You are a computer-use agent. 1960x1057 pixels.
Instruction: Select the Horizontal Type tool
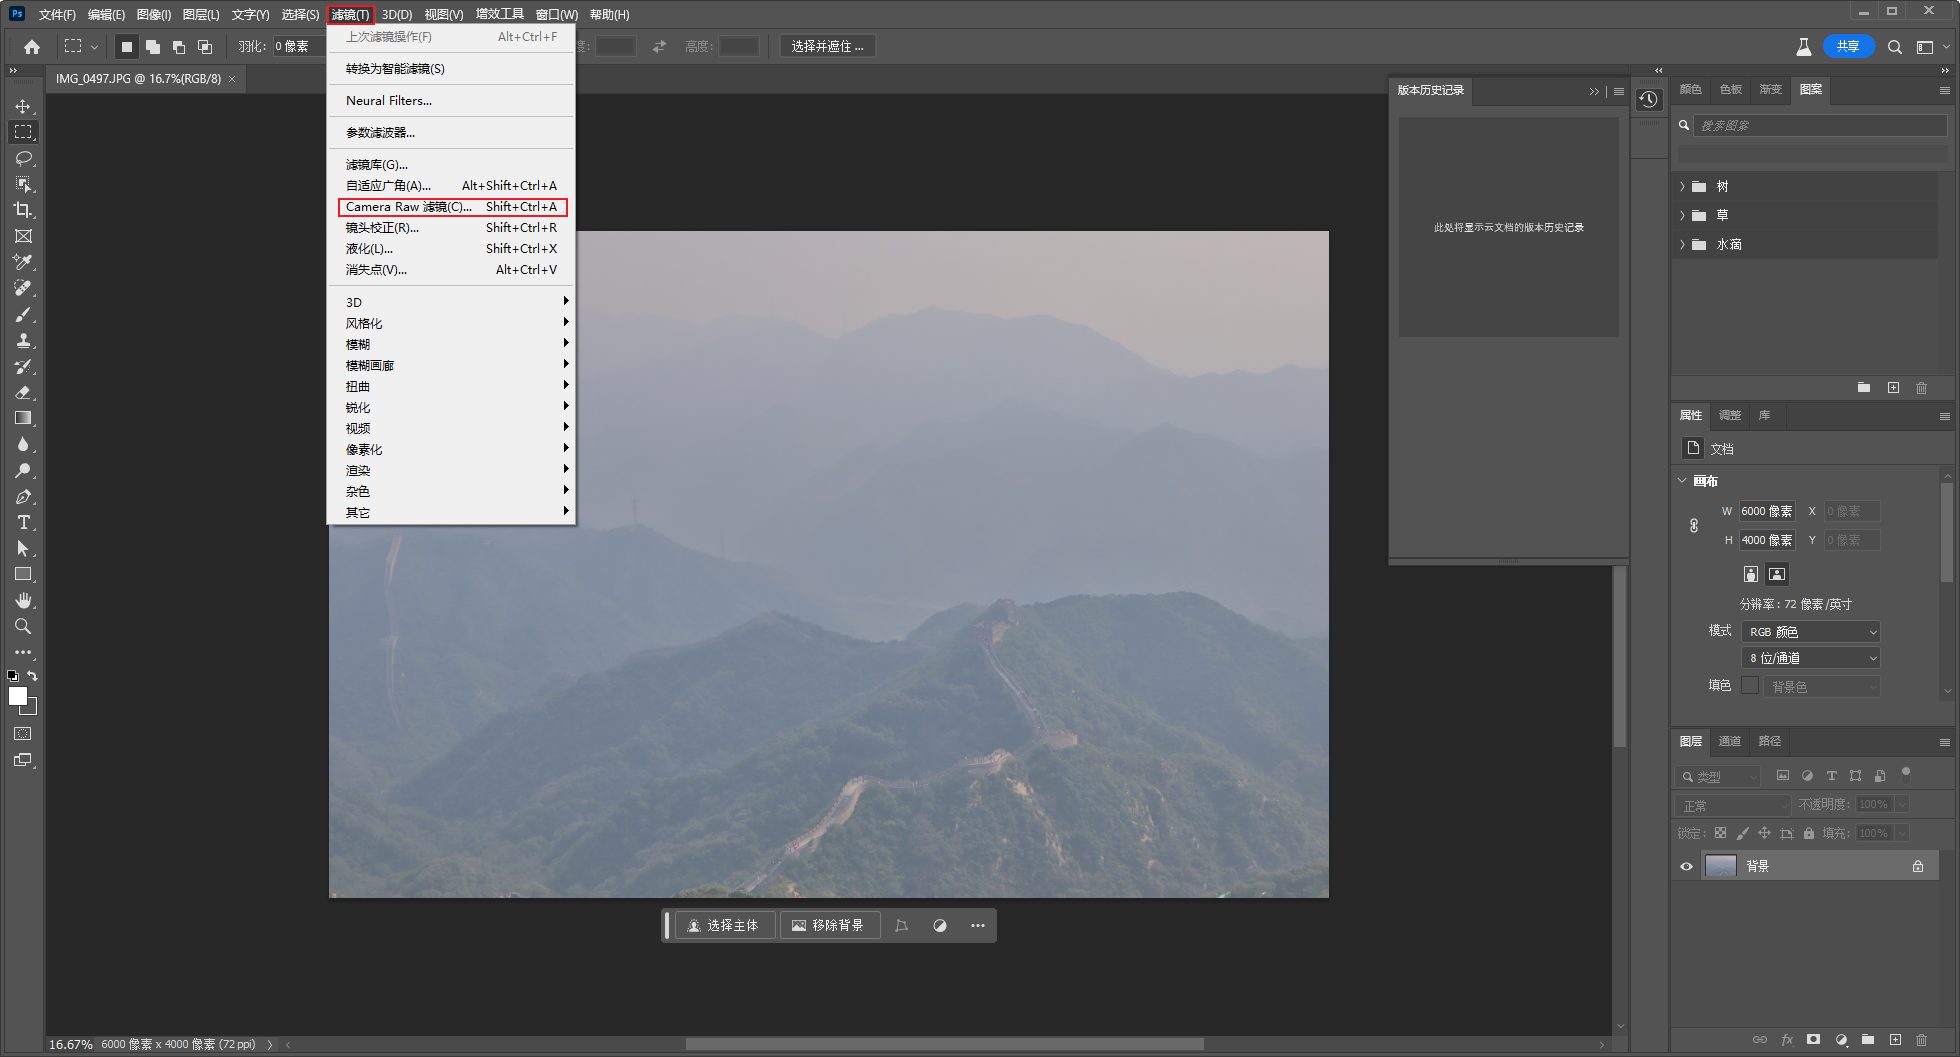(x=23, y=522)
